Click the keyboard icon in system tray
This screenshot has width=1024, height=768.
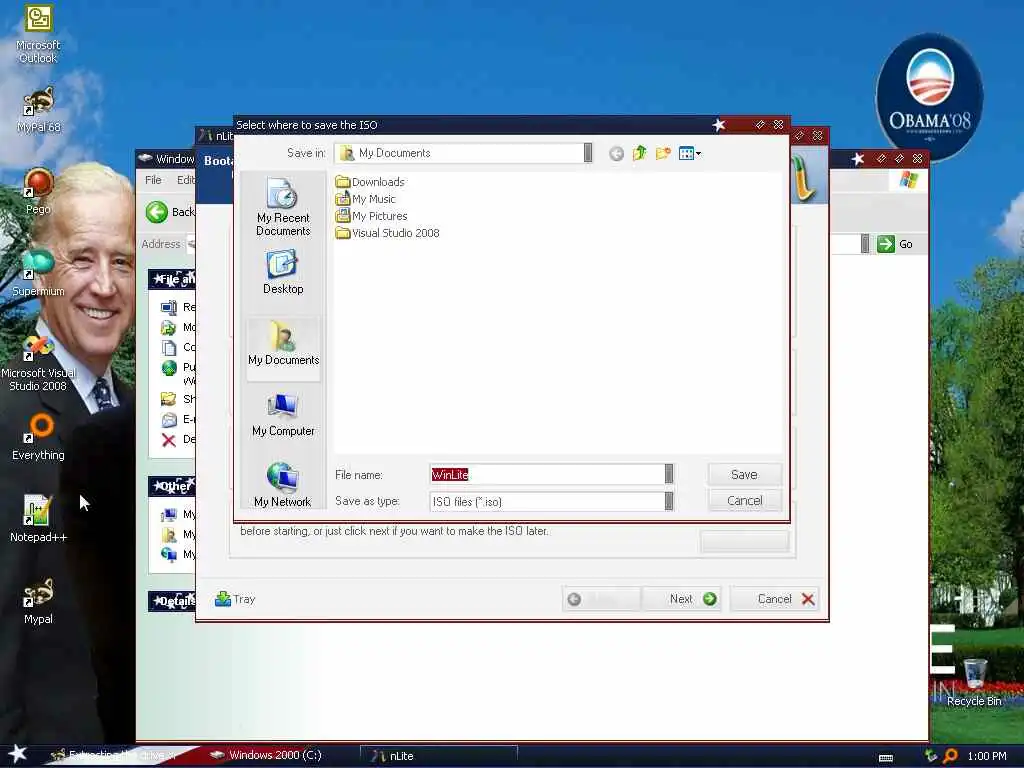(886, 758)
